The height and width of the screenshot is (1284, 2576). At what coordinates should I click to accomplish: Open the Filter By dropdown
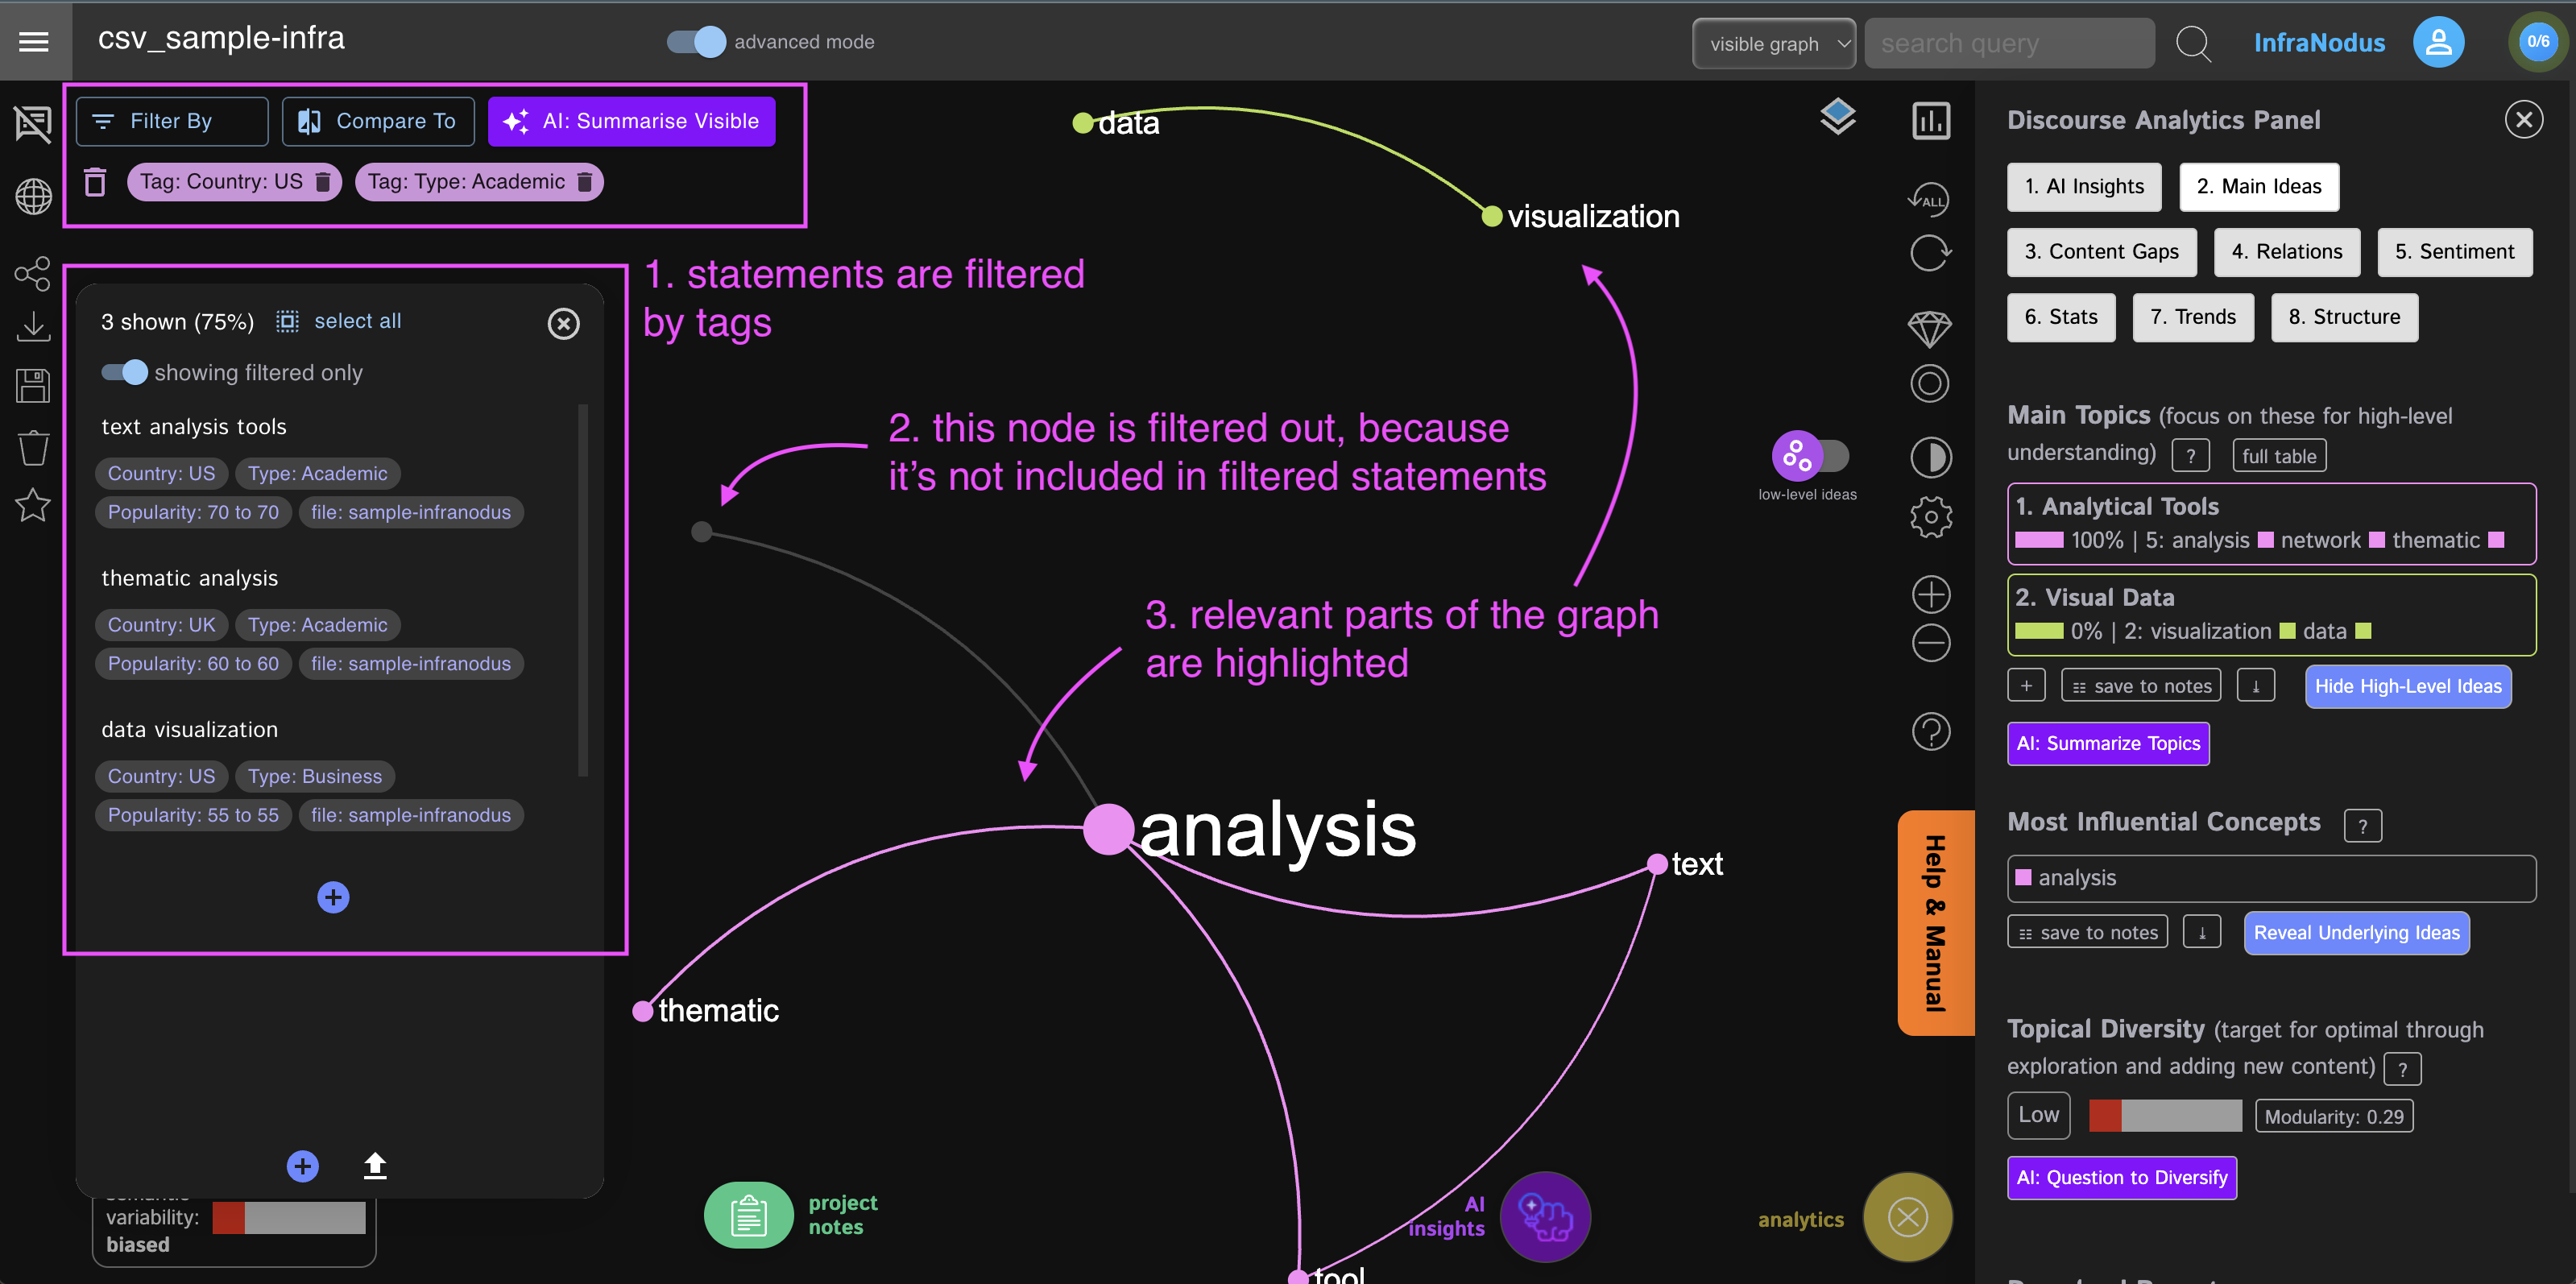coord(172,121)
